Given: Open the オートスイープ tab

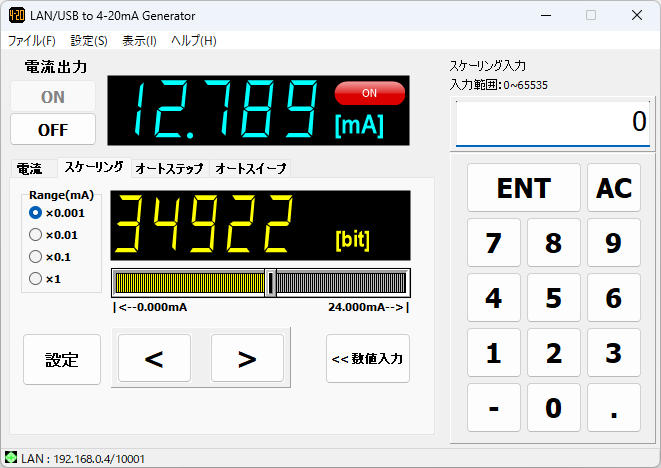Looking at the screenshot, I should 250,168.
